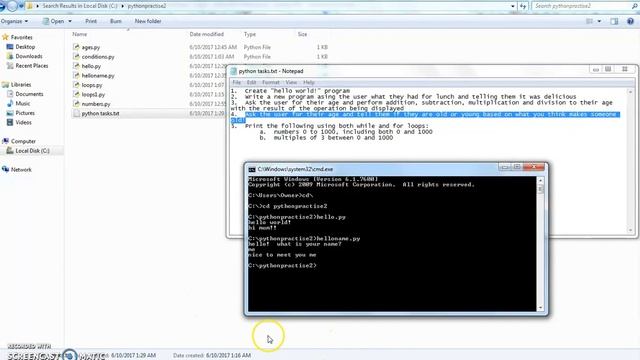Click the Open toolbar button

[x=53, y=21]
